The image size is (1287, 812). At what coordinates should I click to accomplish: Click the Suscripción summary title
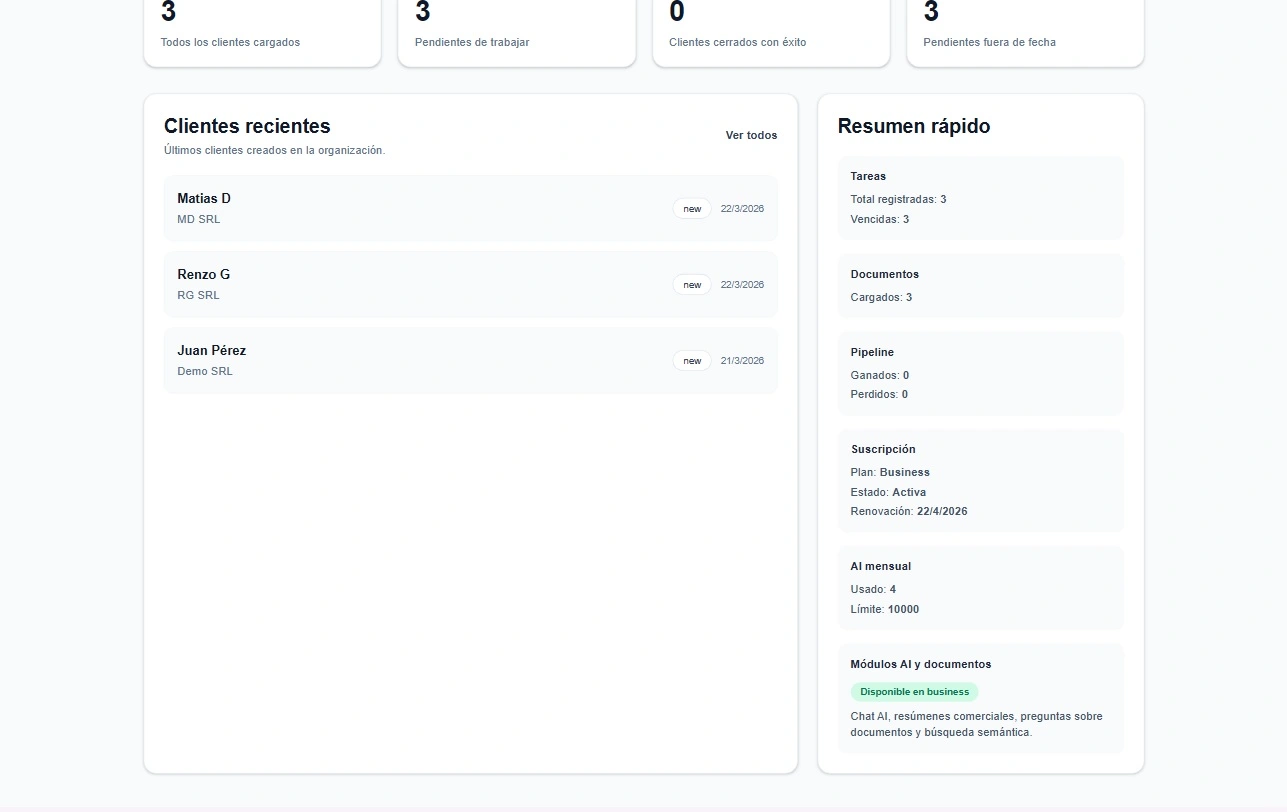pyautogui.click(x=883, y=449)
